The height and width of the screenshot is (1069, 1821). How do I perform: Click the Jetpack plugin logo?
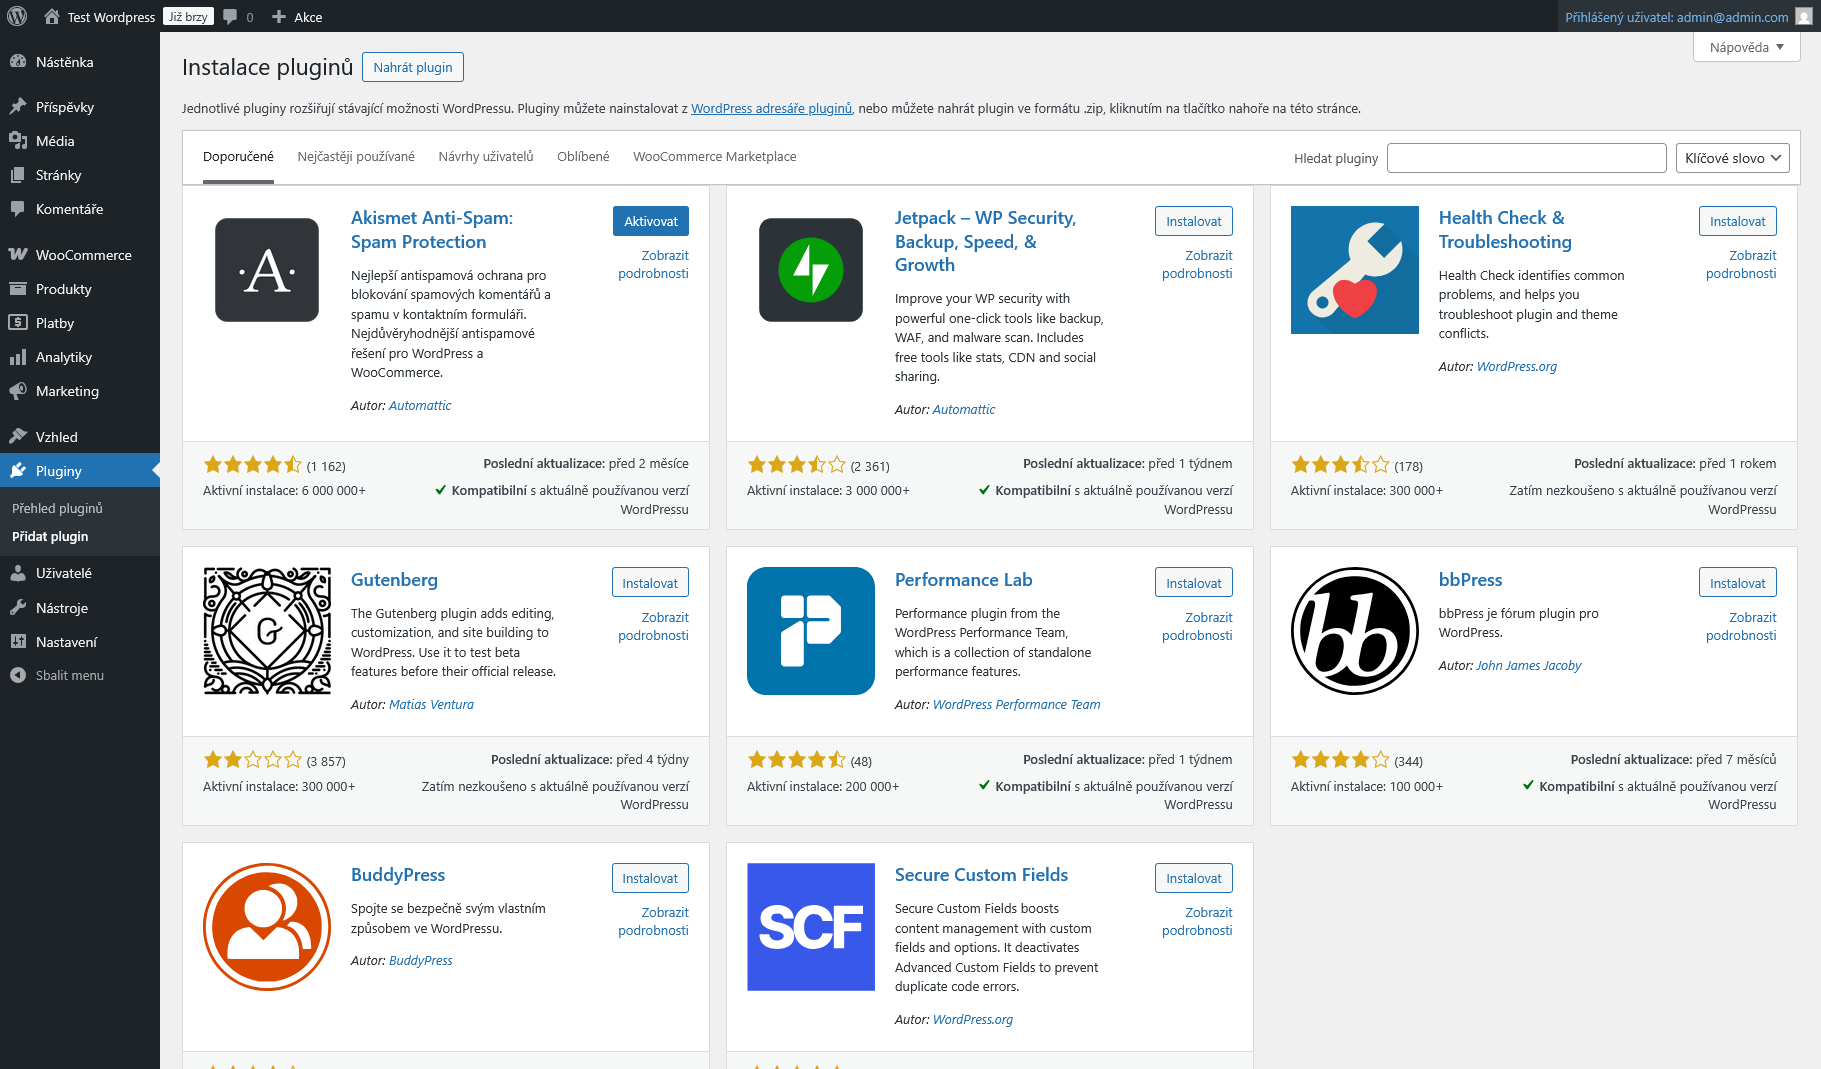tap(810, 270)
